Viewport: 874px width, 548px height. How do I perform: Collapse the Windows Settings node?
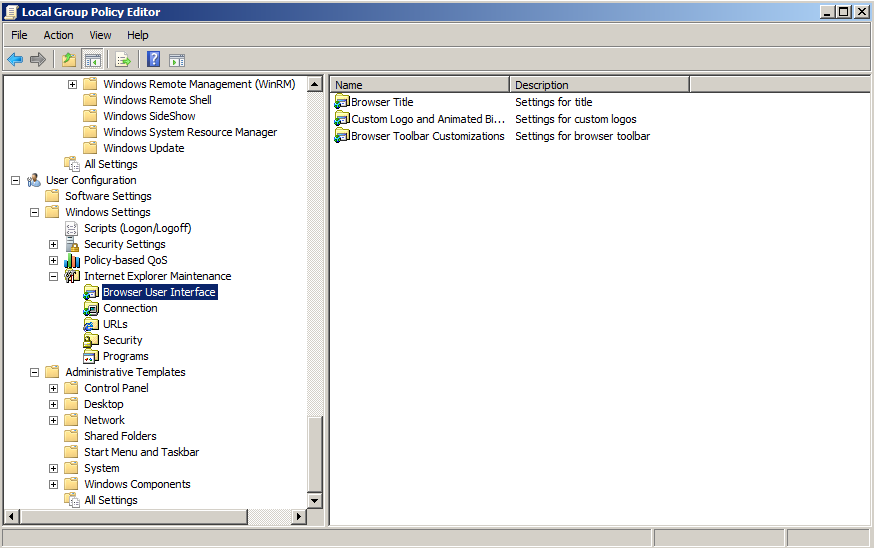[x=35, y=212]
